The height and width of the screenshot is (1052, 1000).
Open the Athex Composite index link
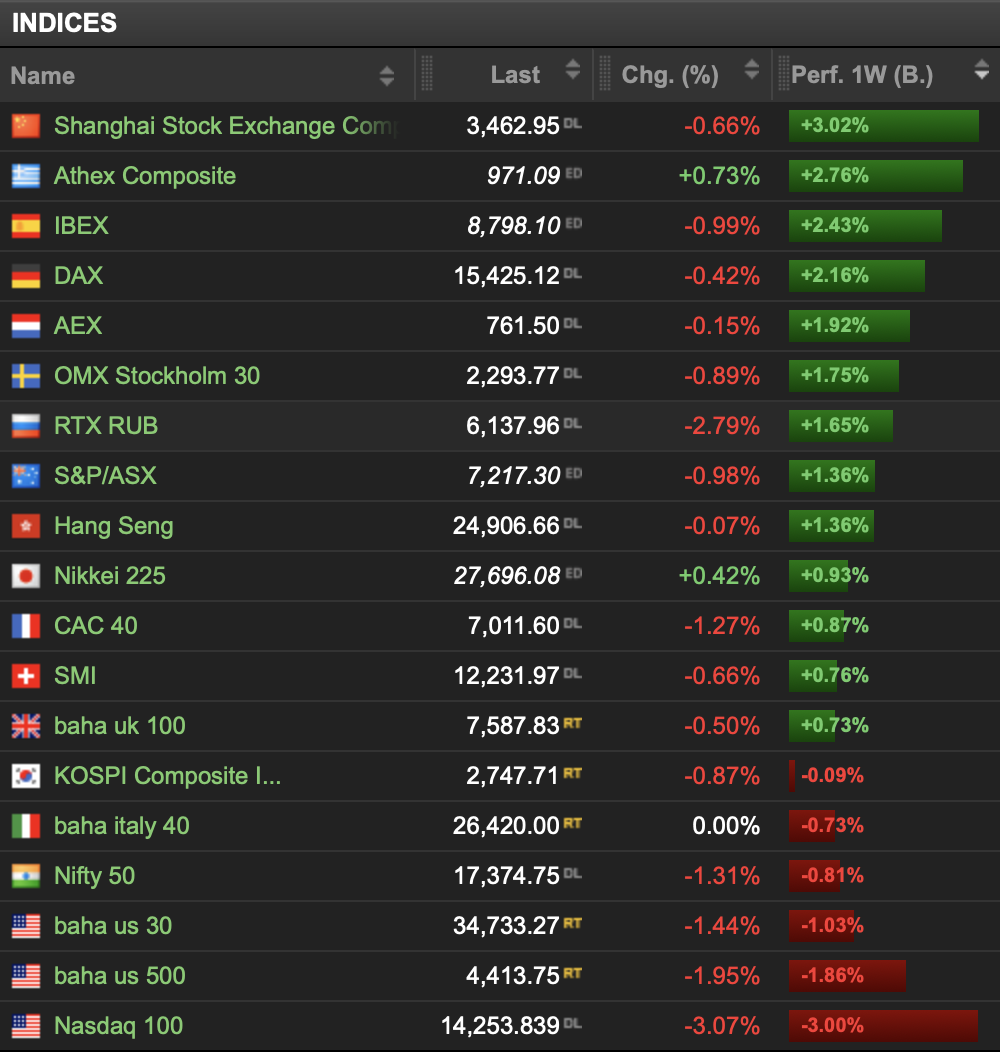(x=145, y=176)
